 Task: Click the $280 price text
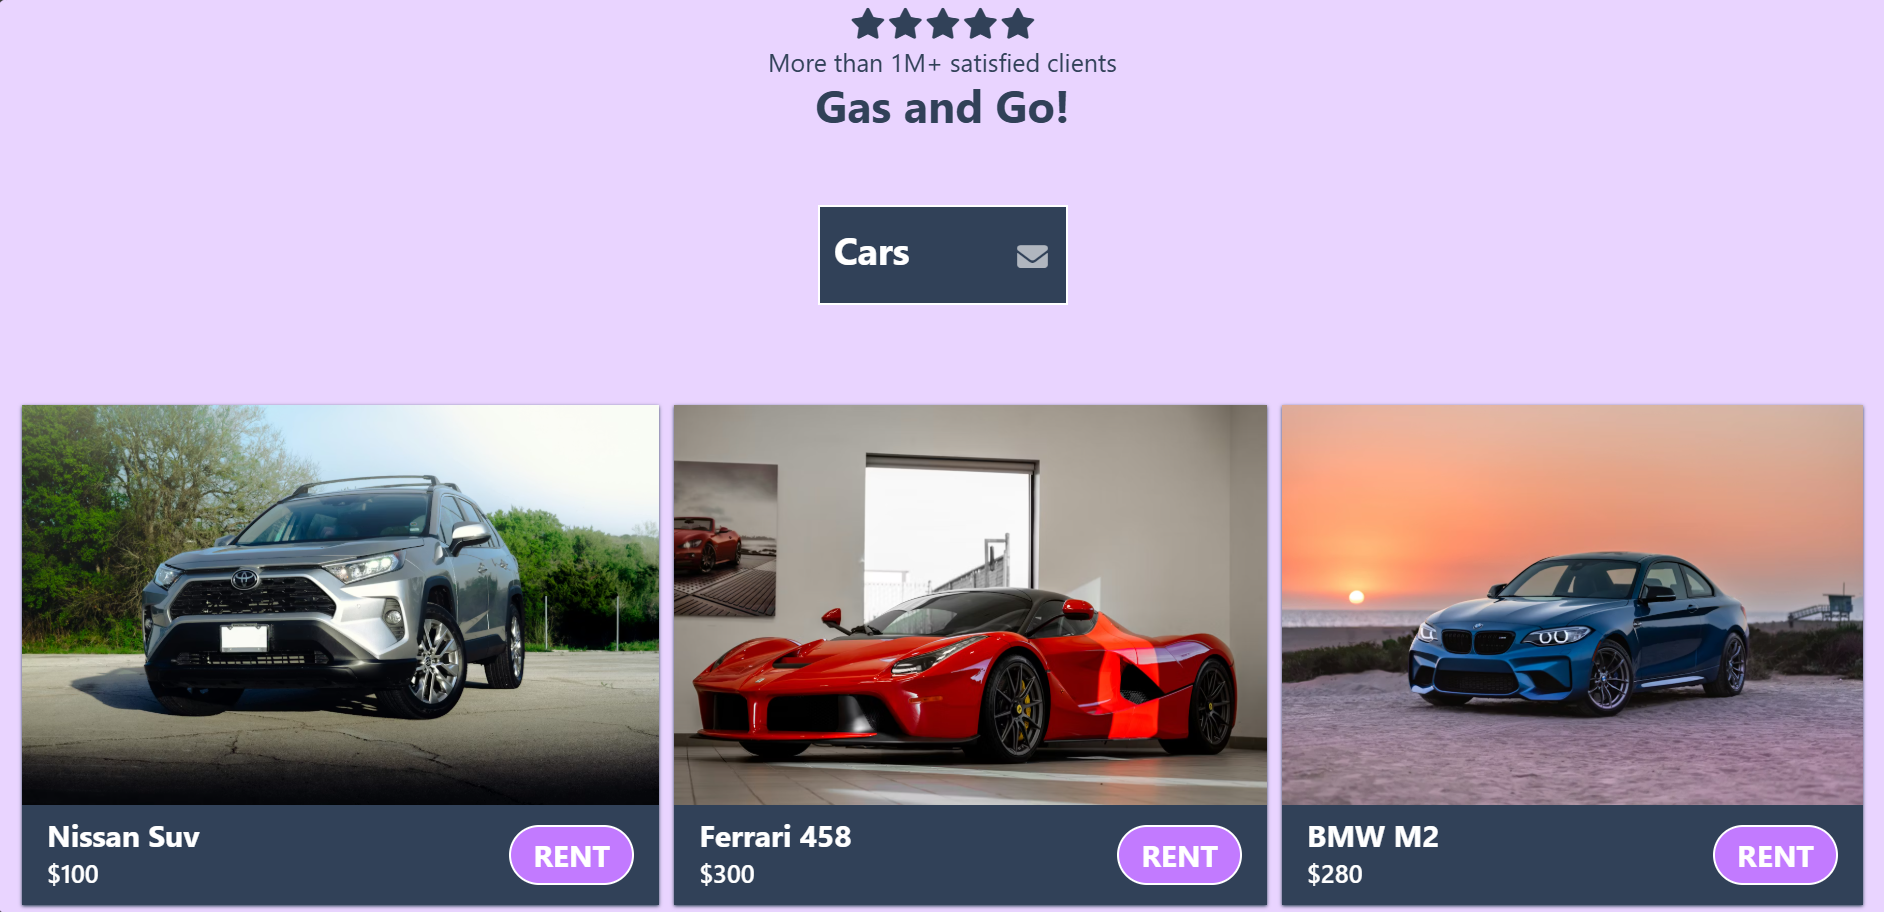point(1335,874)
